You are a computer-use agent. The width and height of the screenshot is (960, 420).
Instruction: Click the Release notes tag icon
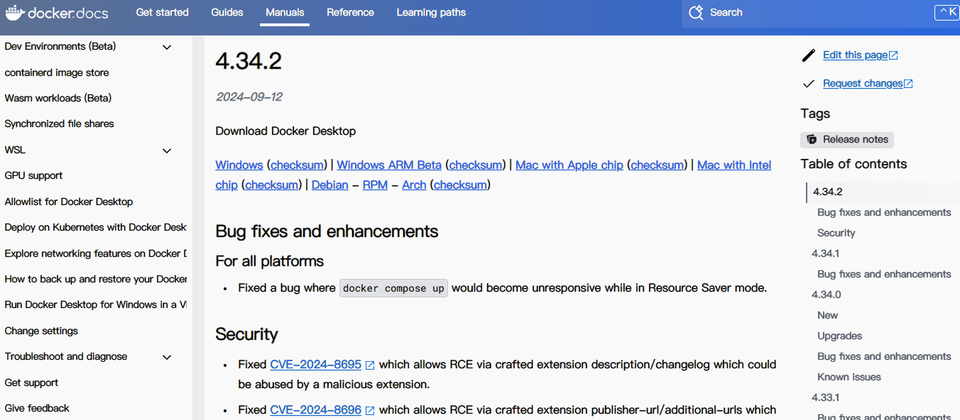[x=812, y=140]
